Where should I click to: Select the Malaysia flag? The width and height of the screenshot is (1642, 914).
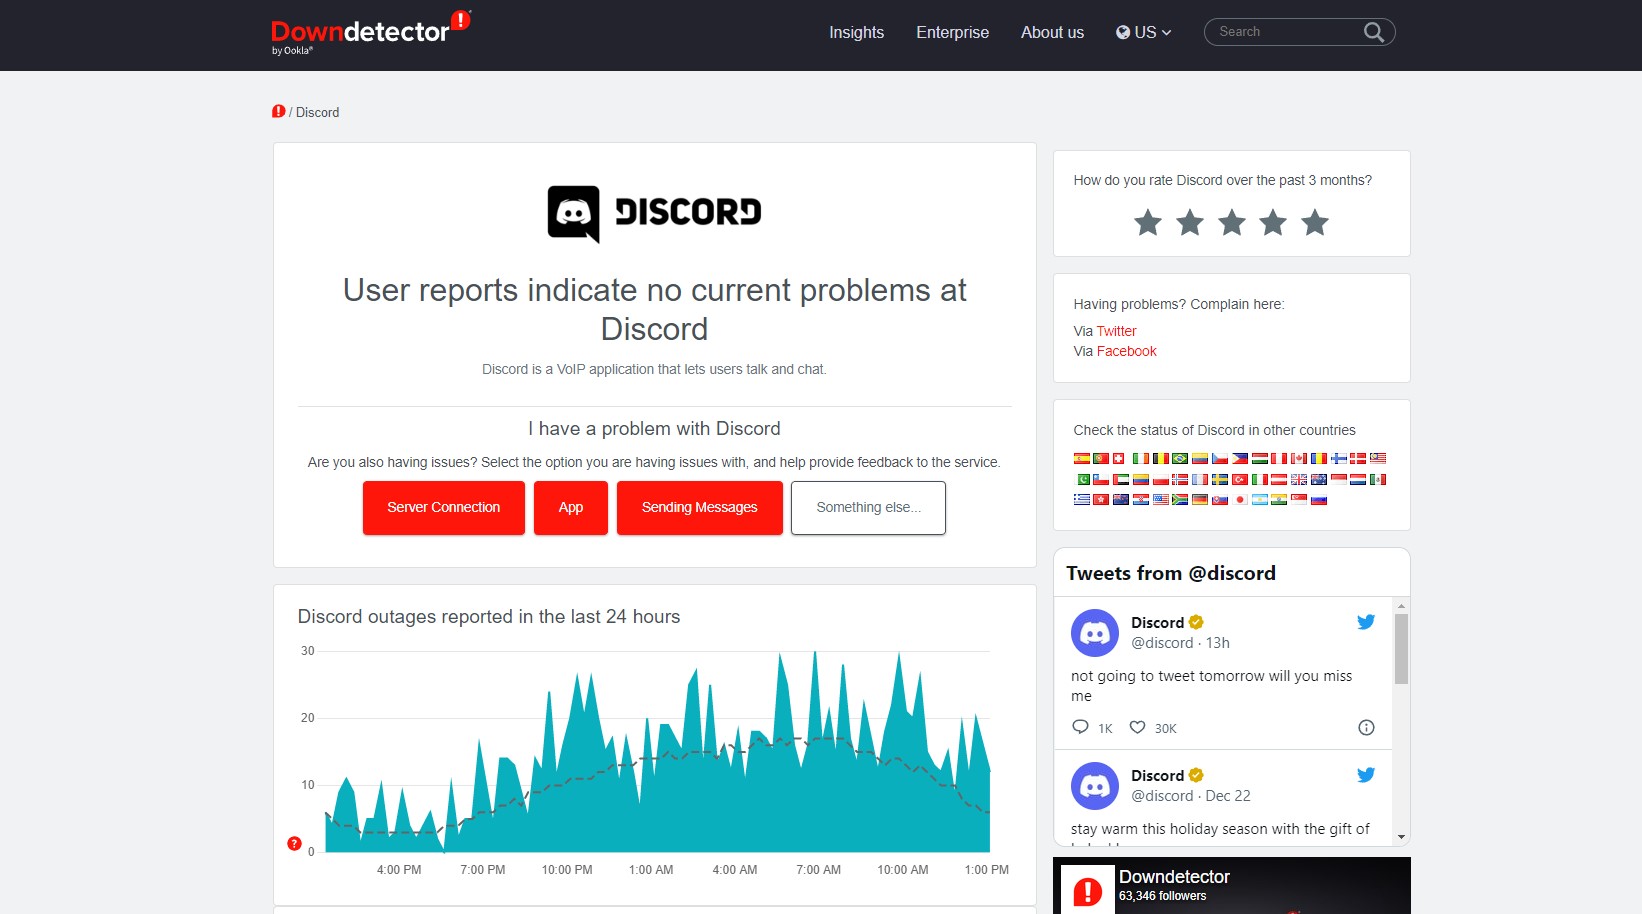[1378, 458]
